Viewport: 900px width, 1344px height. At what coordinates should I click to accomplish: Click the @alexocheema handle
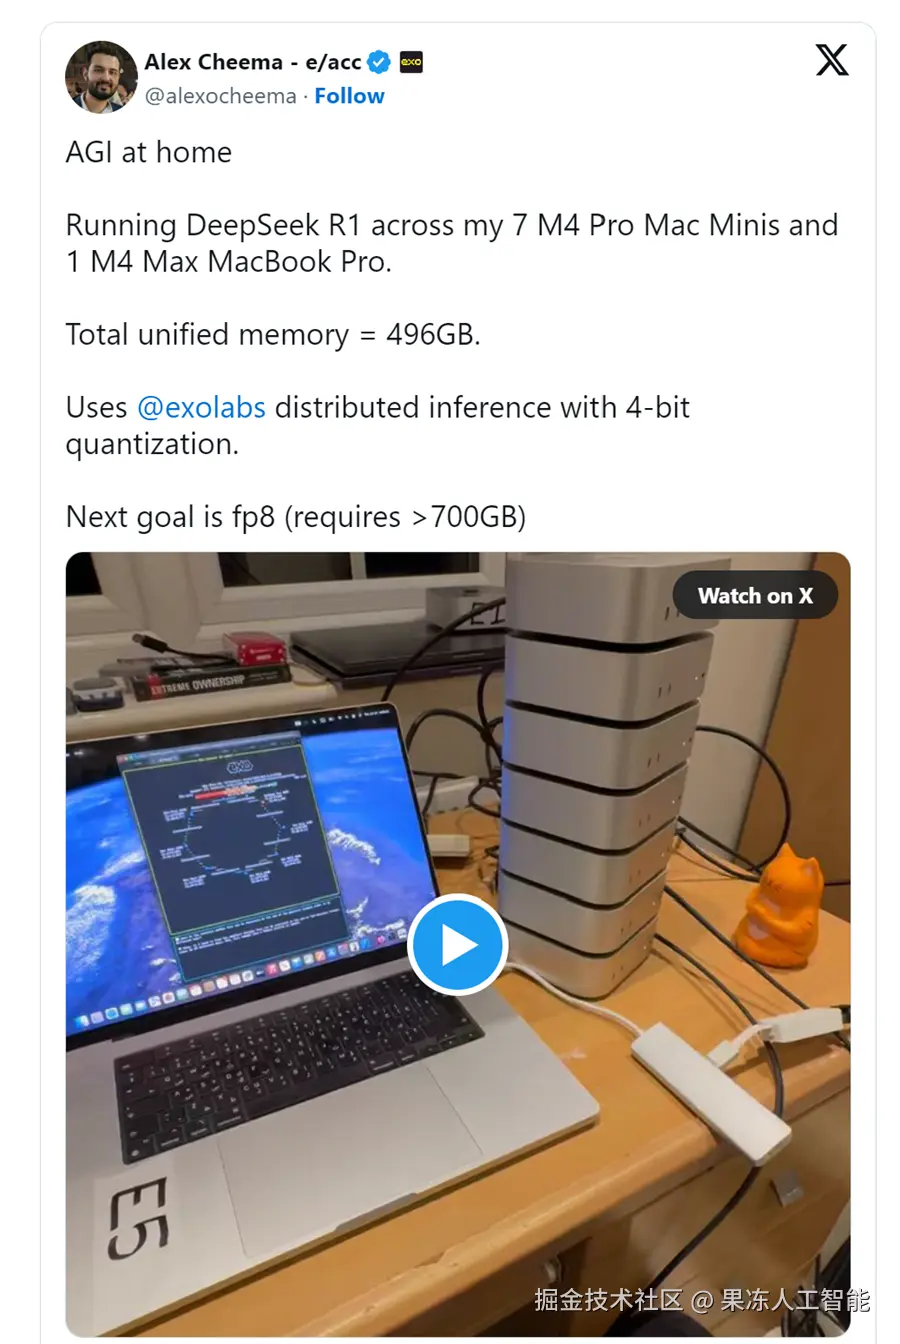point(221,96)
